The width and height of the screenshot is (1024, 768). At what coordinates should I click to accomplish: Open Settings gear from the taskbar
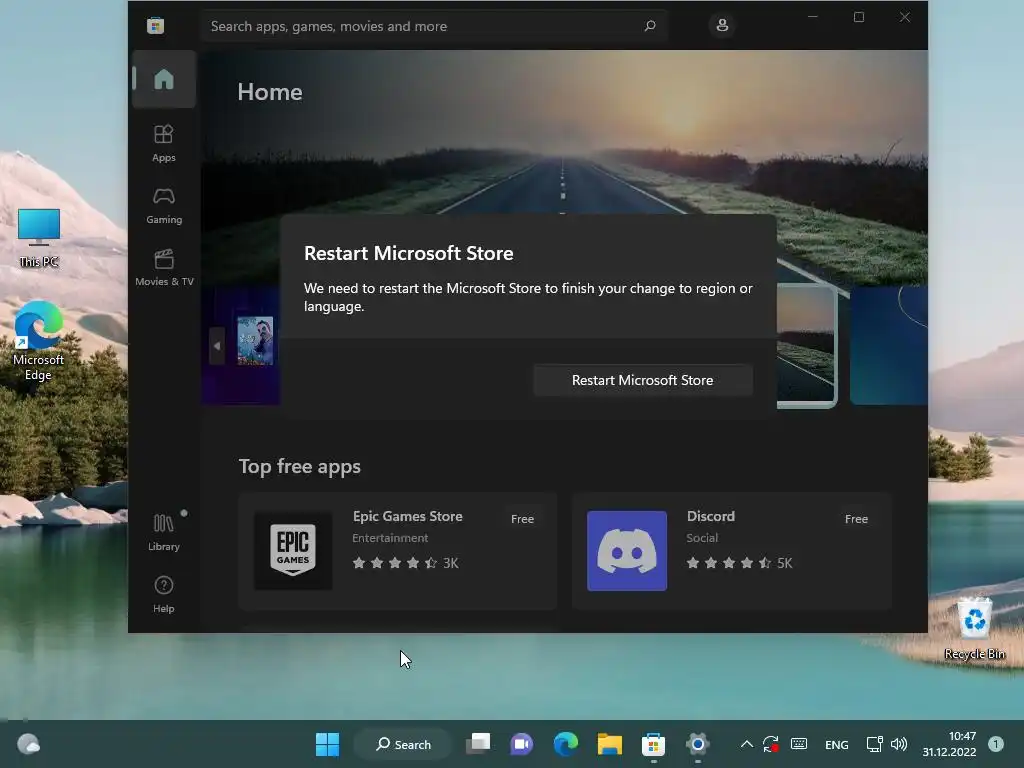[x=697, y=744]
